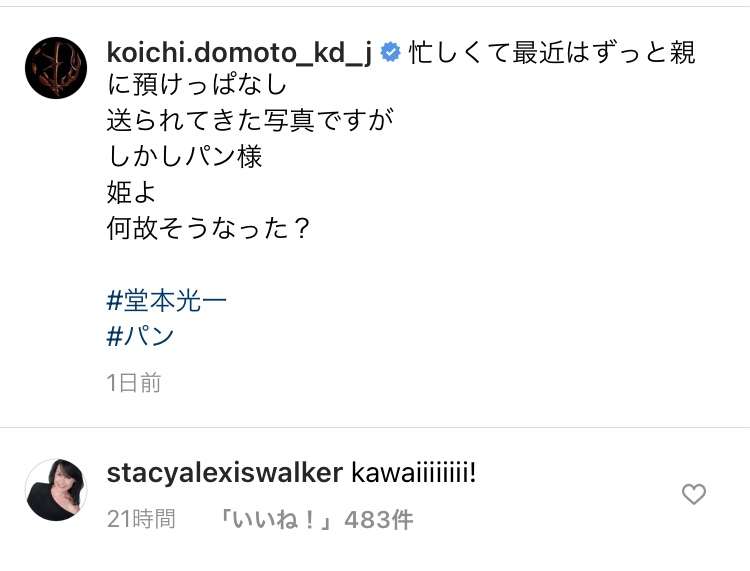Open the #パン hashtag
Screen dimensions: 750x571
click(x=140, y=337)
